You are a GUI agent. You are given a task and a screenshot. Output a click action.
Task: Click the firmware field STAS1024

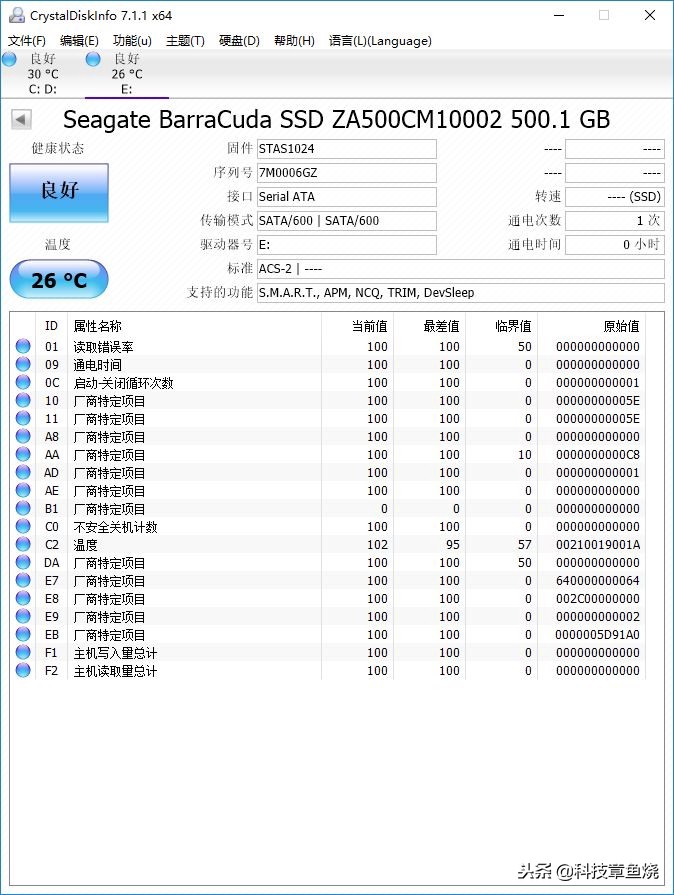(x=346, y=149)
